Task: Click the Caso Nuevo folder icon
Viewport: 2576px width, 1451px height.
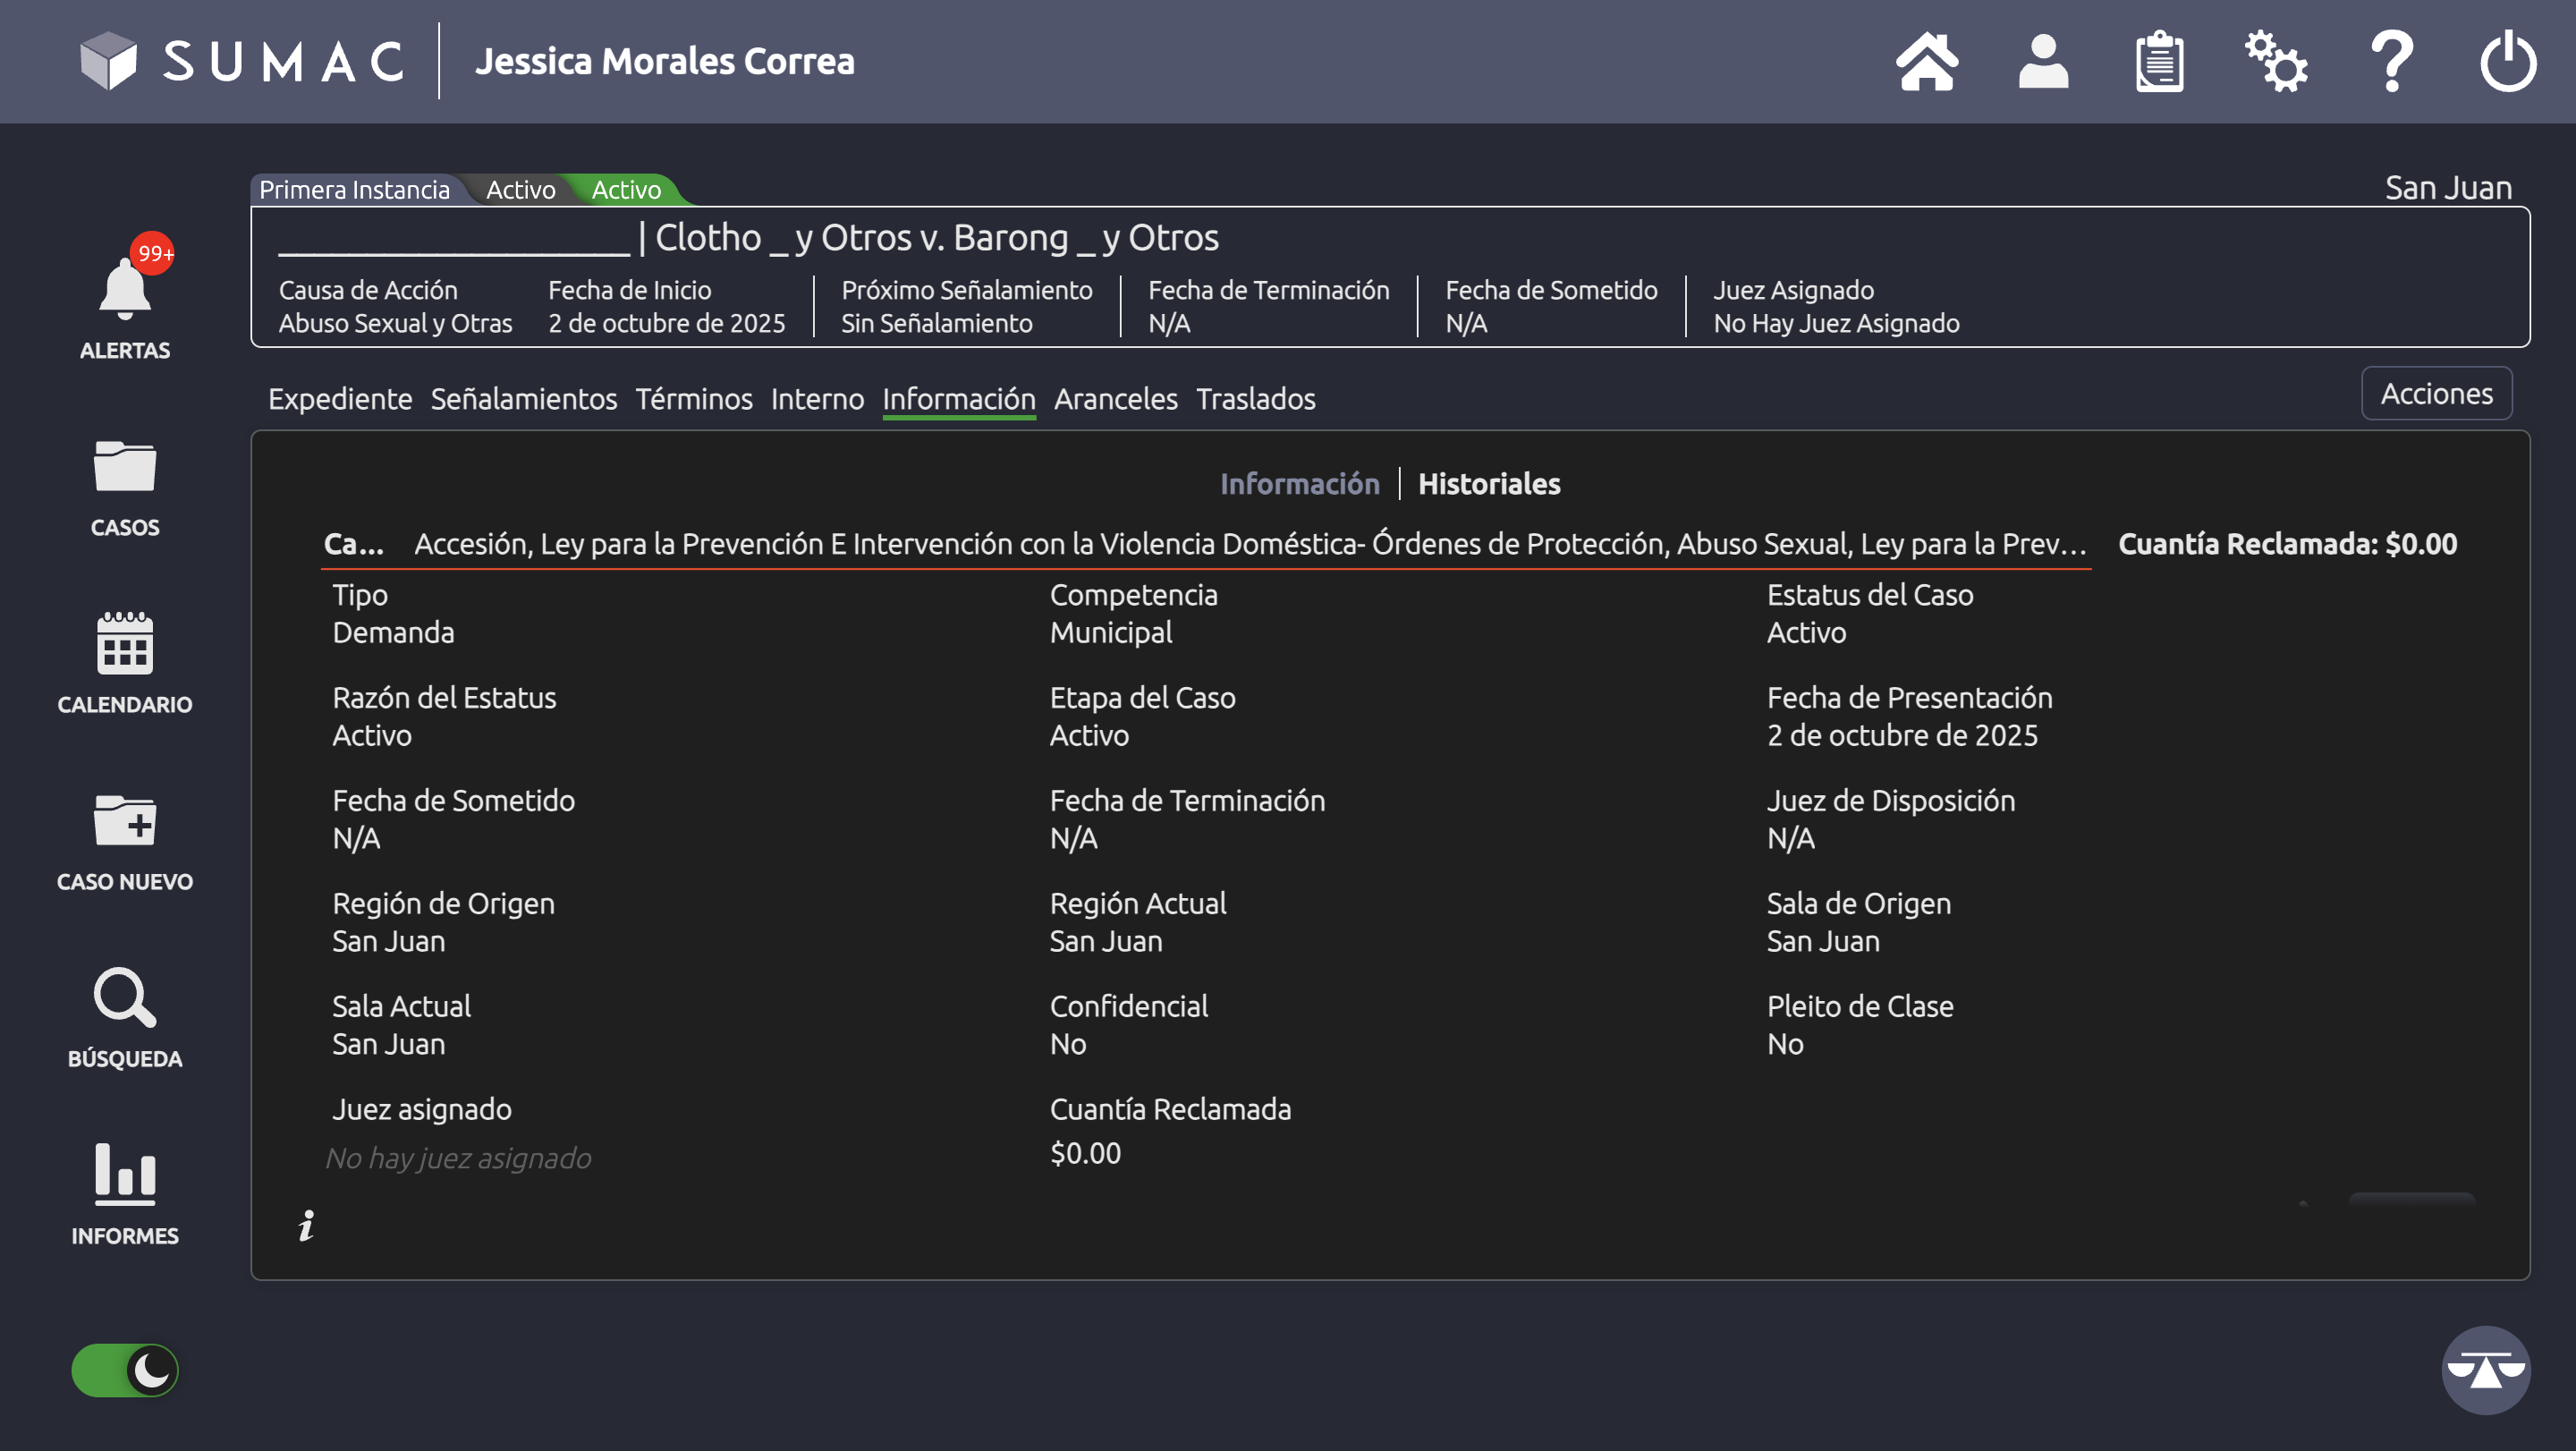Action: tap(125, 820)
